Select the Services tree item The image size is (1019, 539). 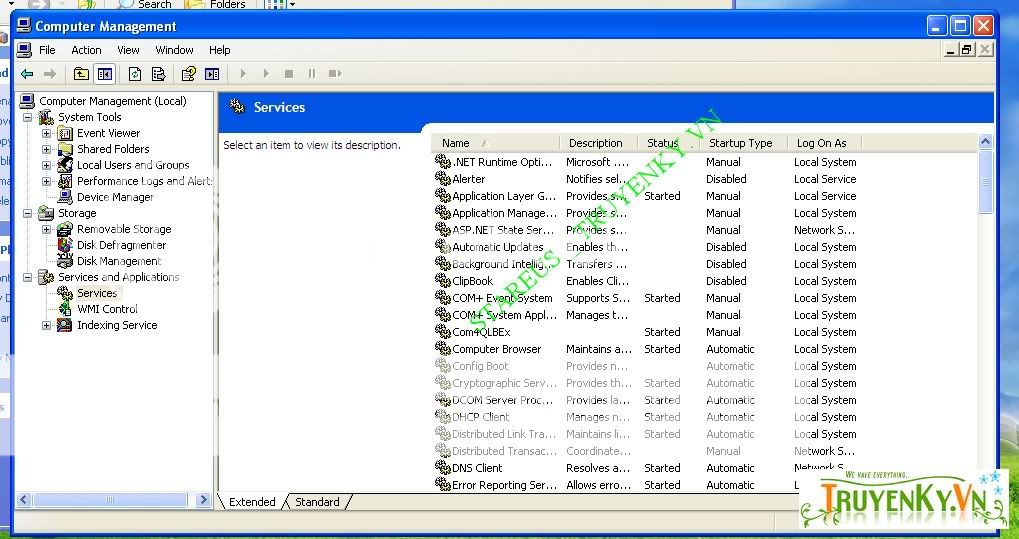(x=97, y=293)
